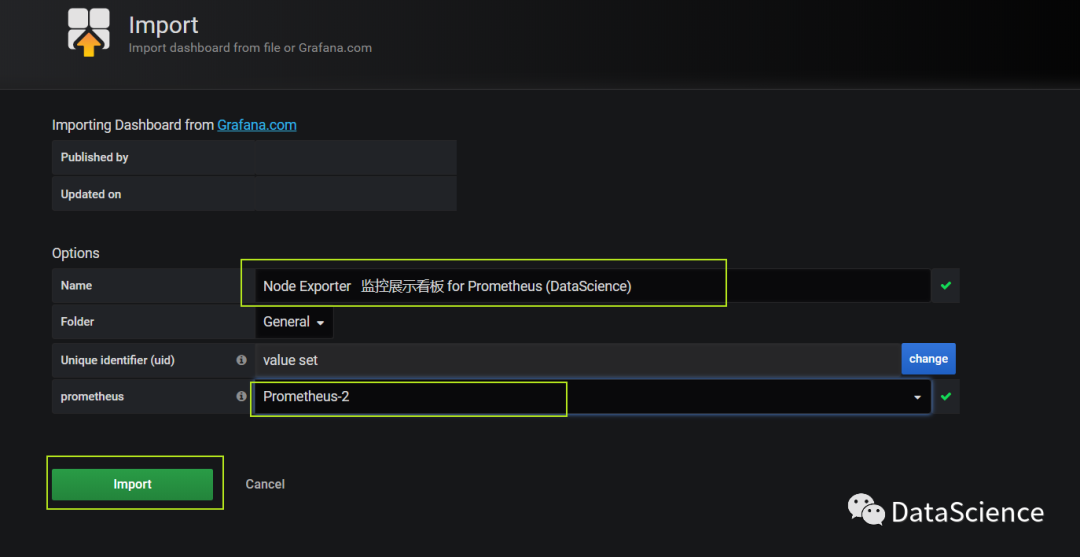This screenshot has height=557, width=1080.
Task: Click the Import dashboard icon in header
Action: coord(89,31)
